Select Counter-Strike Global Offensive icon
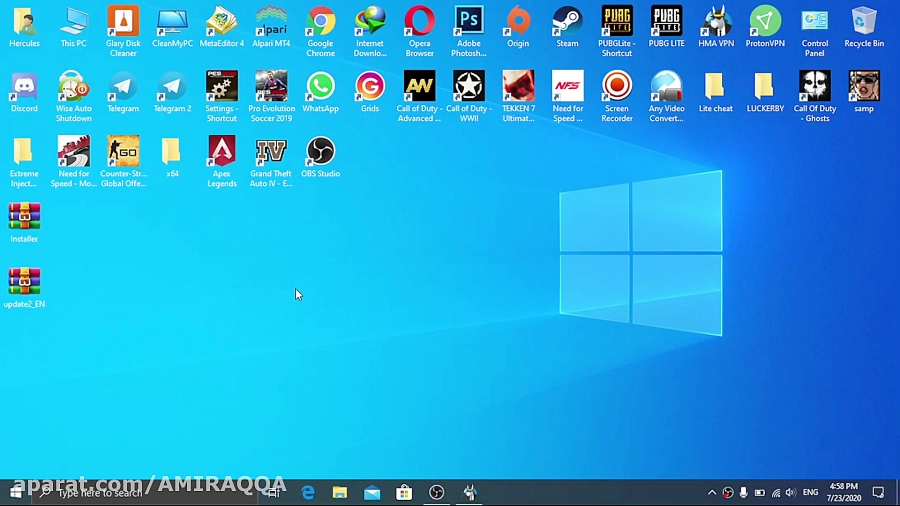Viewport: 900px width, 506px height. (x=123, y=162)
